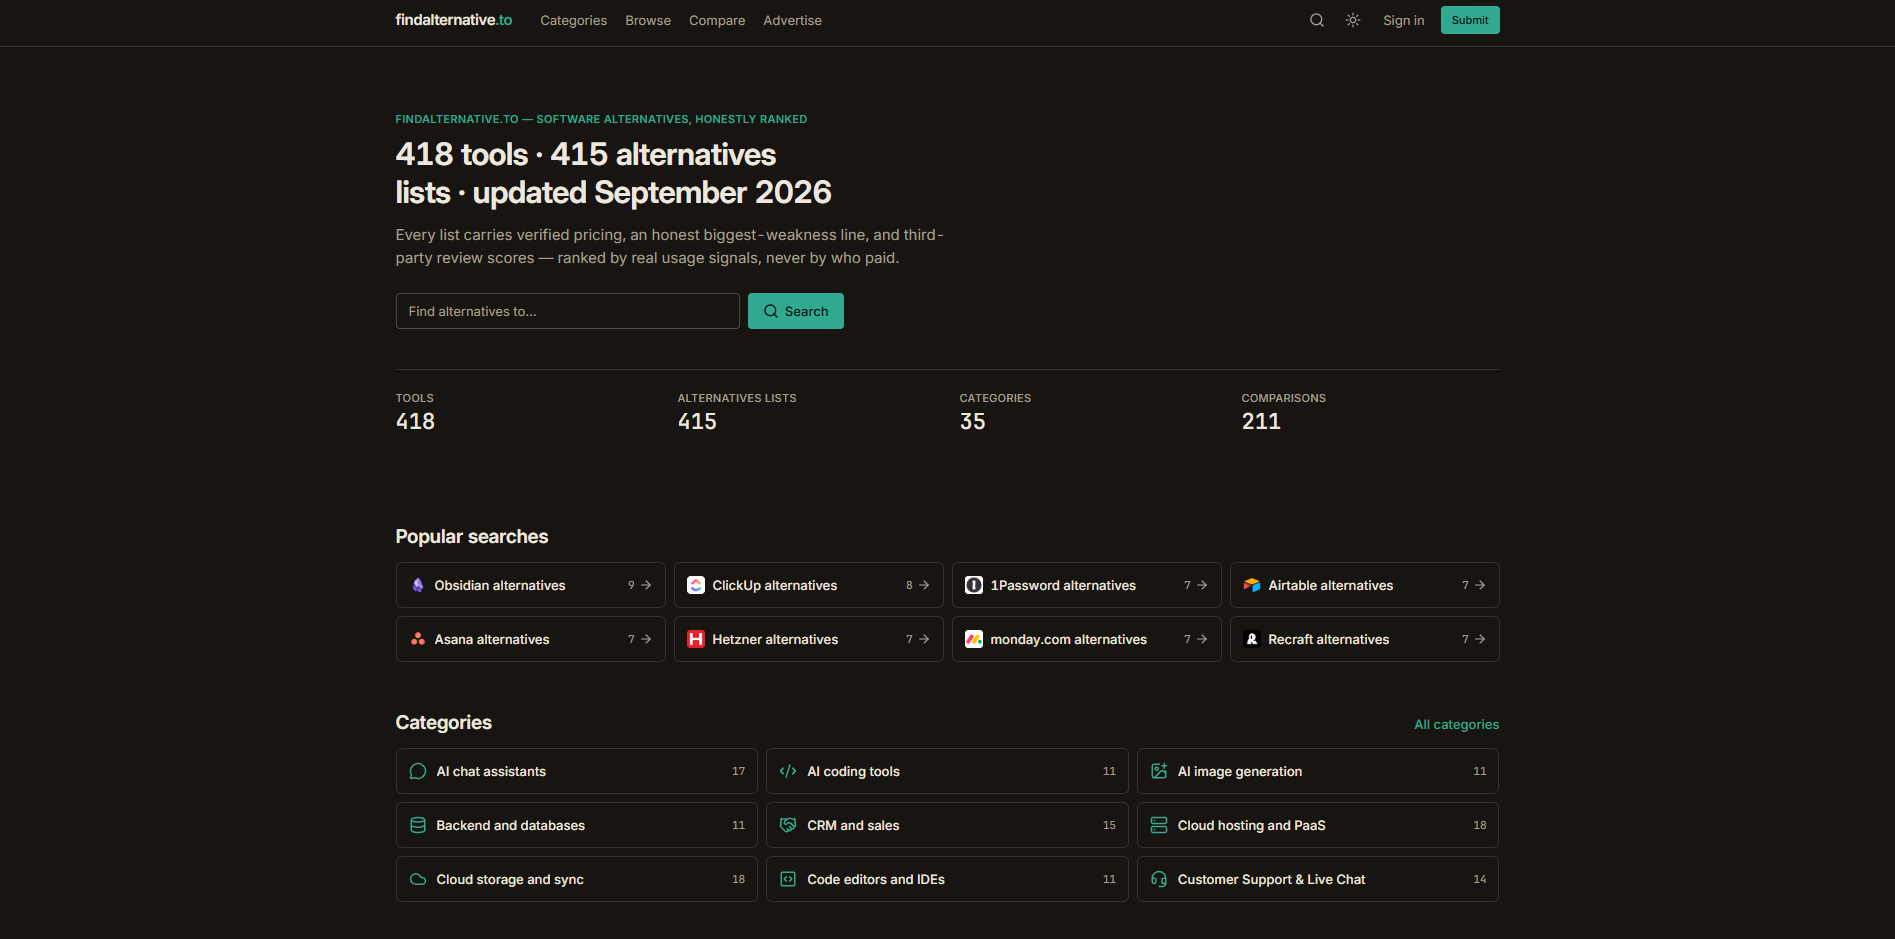Image resolution: width=1895 pixels, height=939 pixels.
Task: Click the Asana logo icon
Action: pyautogui.click(x=418, y=639)
